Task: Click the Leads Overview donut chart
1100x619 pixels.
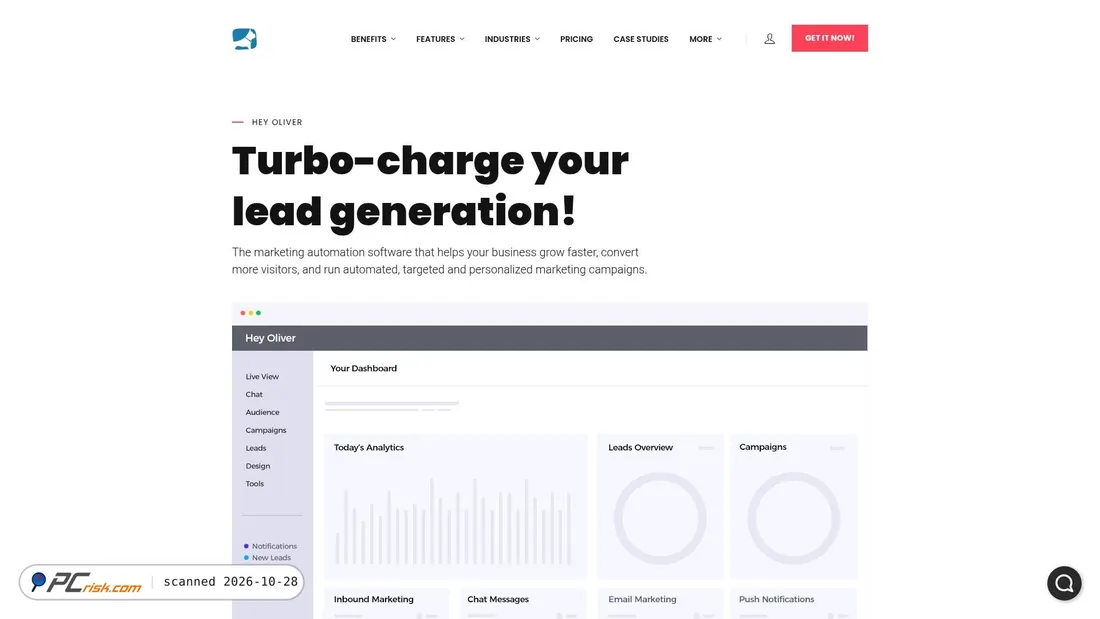Action: [660, 519]
